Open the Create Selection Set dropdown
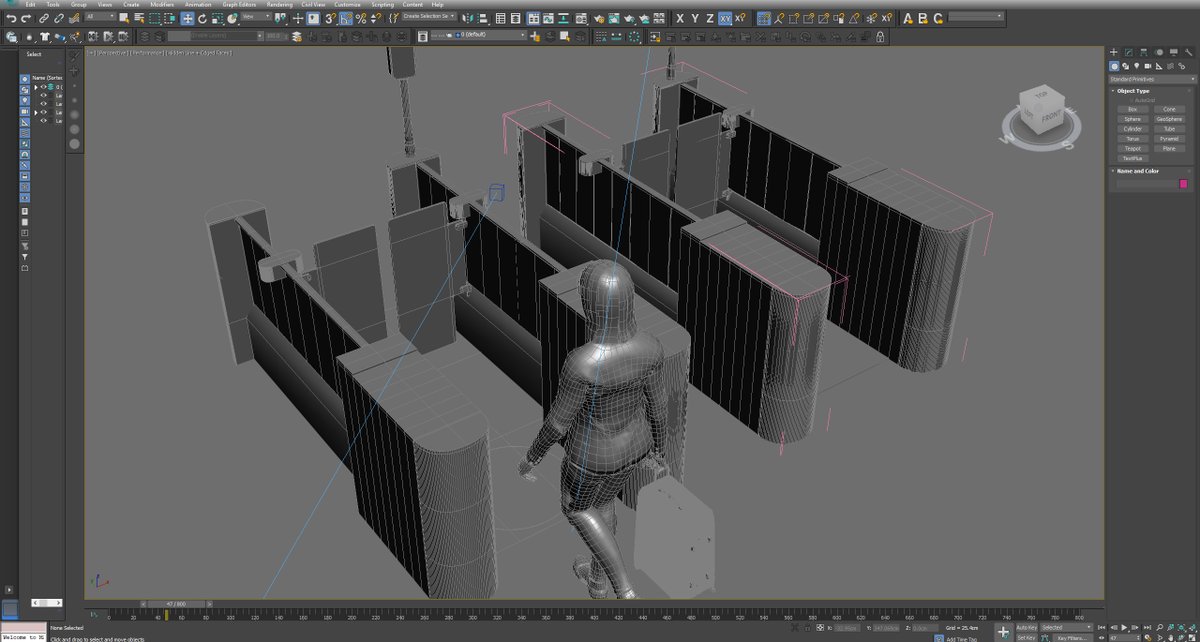The image size is (1200, 642). pyautogui.click(x=429, y=16)
